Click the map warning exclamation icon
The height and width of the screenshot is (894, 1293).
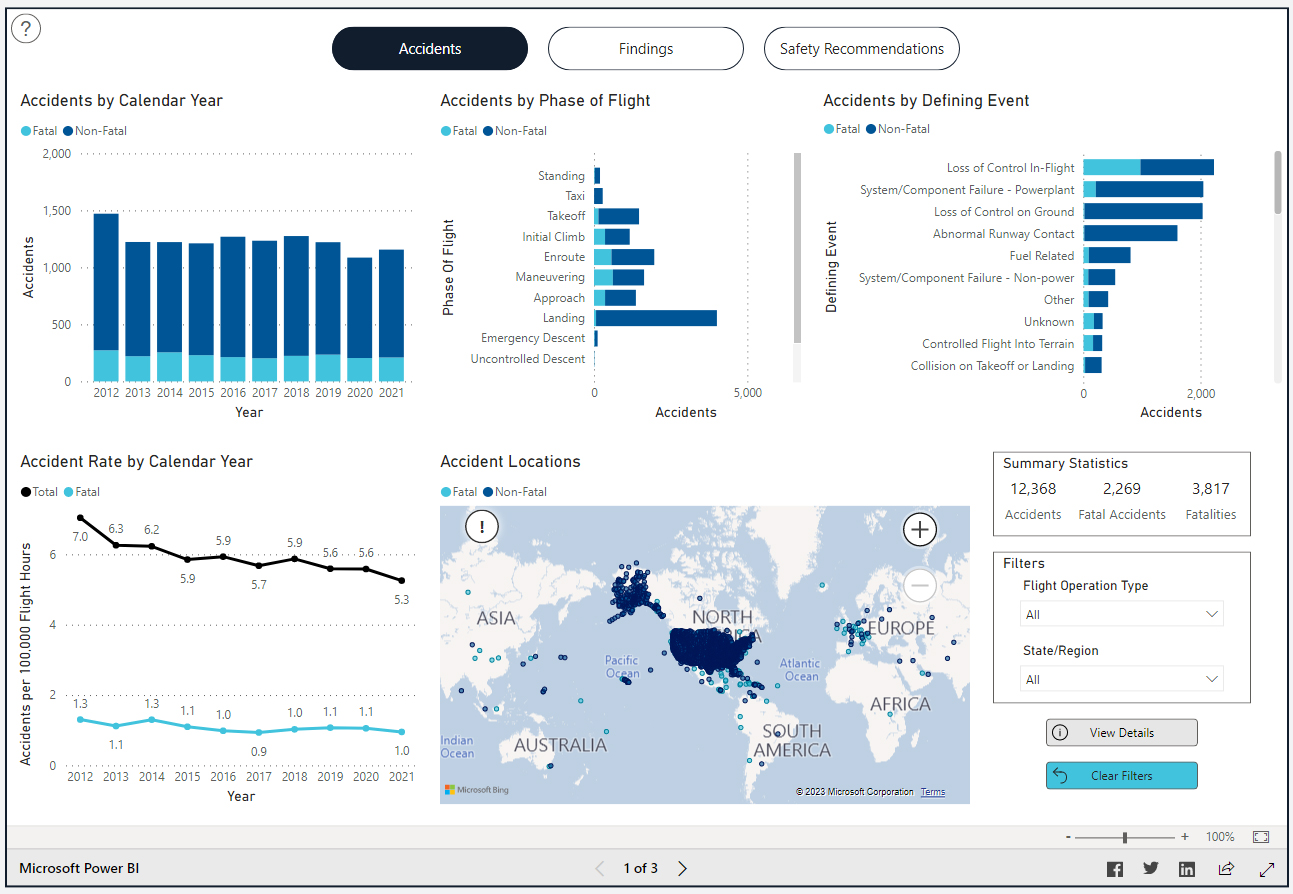(482, 527)
